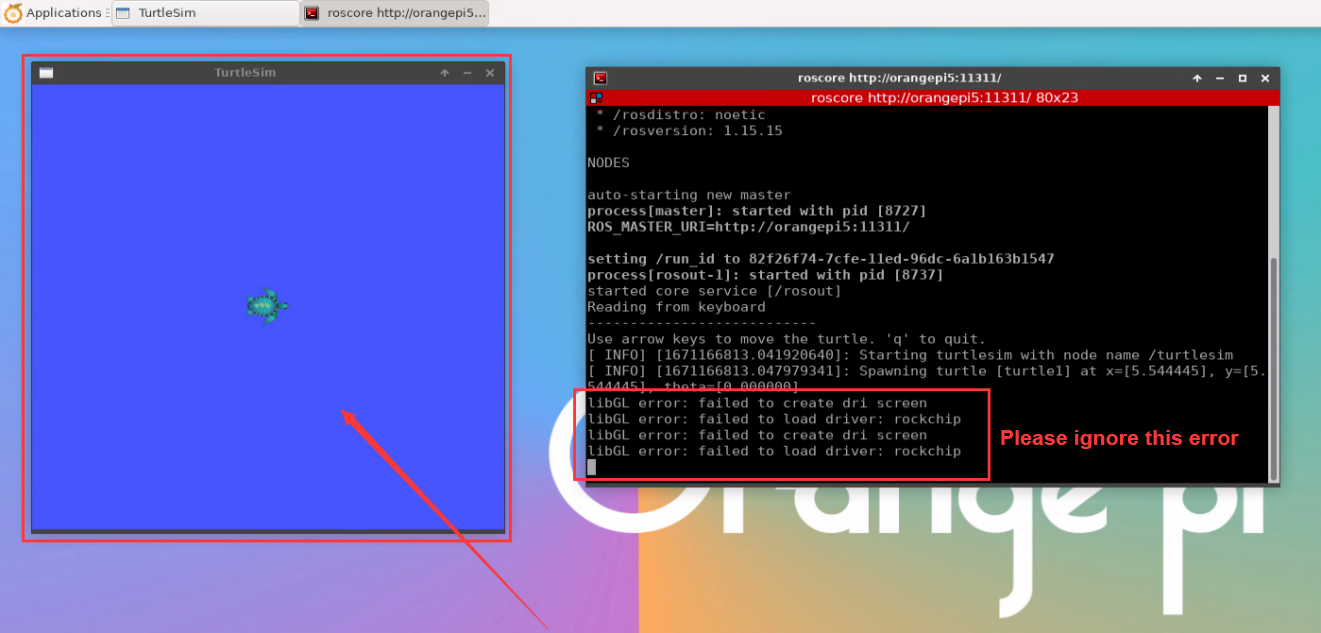Click first 'failed to create dri screen' line
Image resolution: width=1321 pixels, height=633 pixels.
point(757,403)
